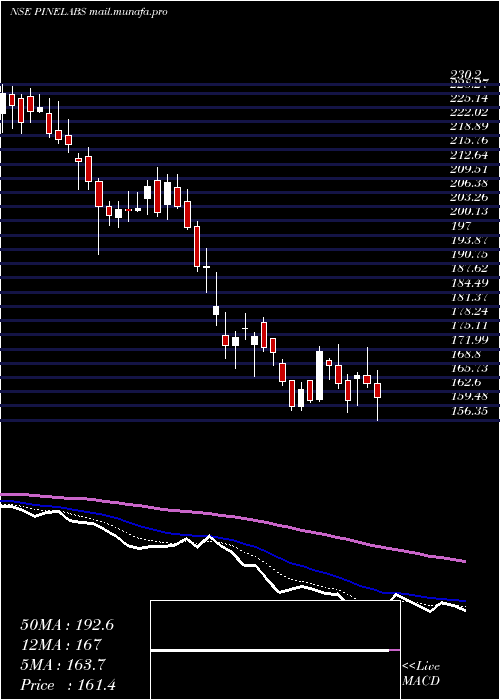Click the 212.64 price axis label
The width and height of the screenshot is (500, 700).
pyautogui.click(x=469, y=155)
